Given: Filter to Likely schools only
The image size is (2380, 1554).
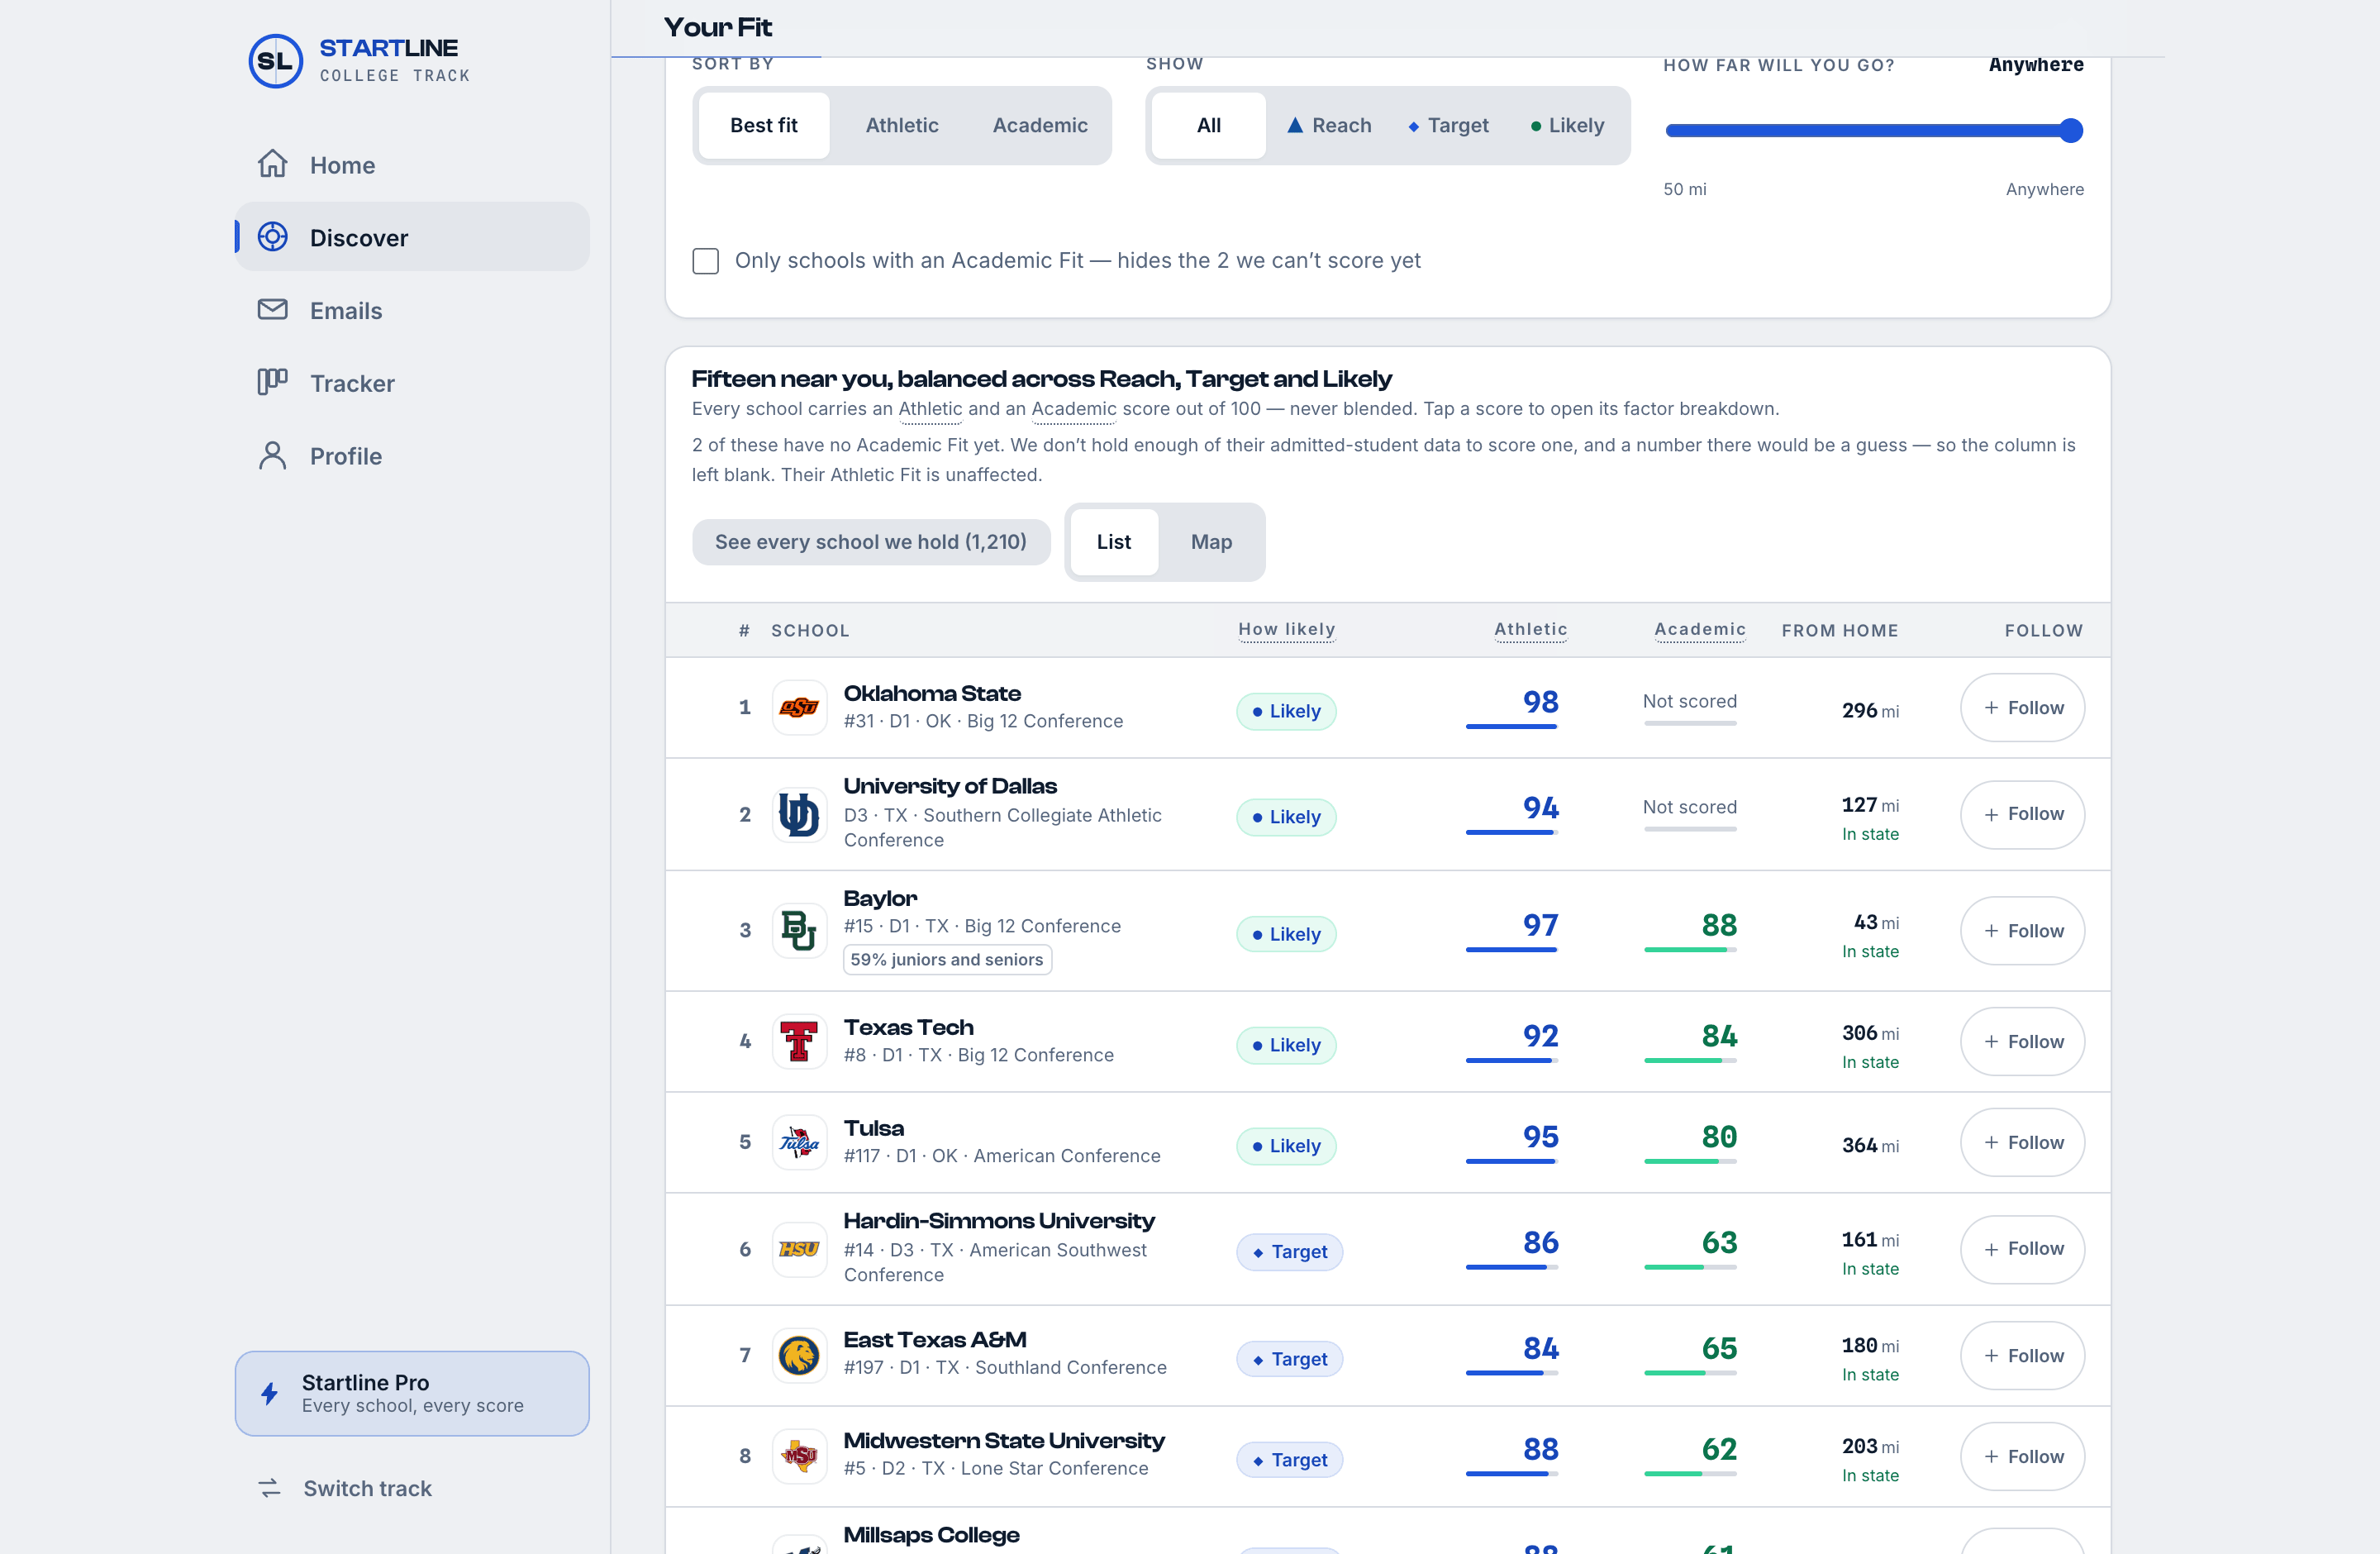Looking at the screenshot, I should pyautogui.click(x=1567, y=125).
